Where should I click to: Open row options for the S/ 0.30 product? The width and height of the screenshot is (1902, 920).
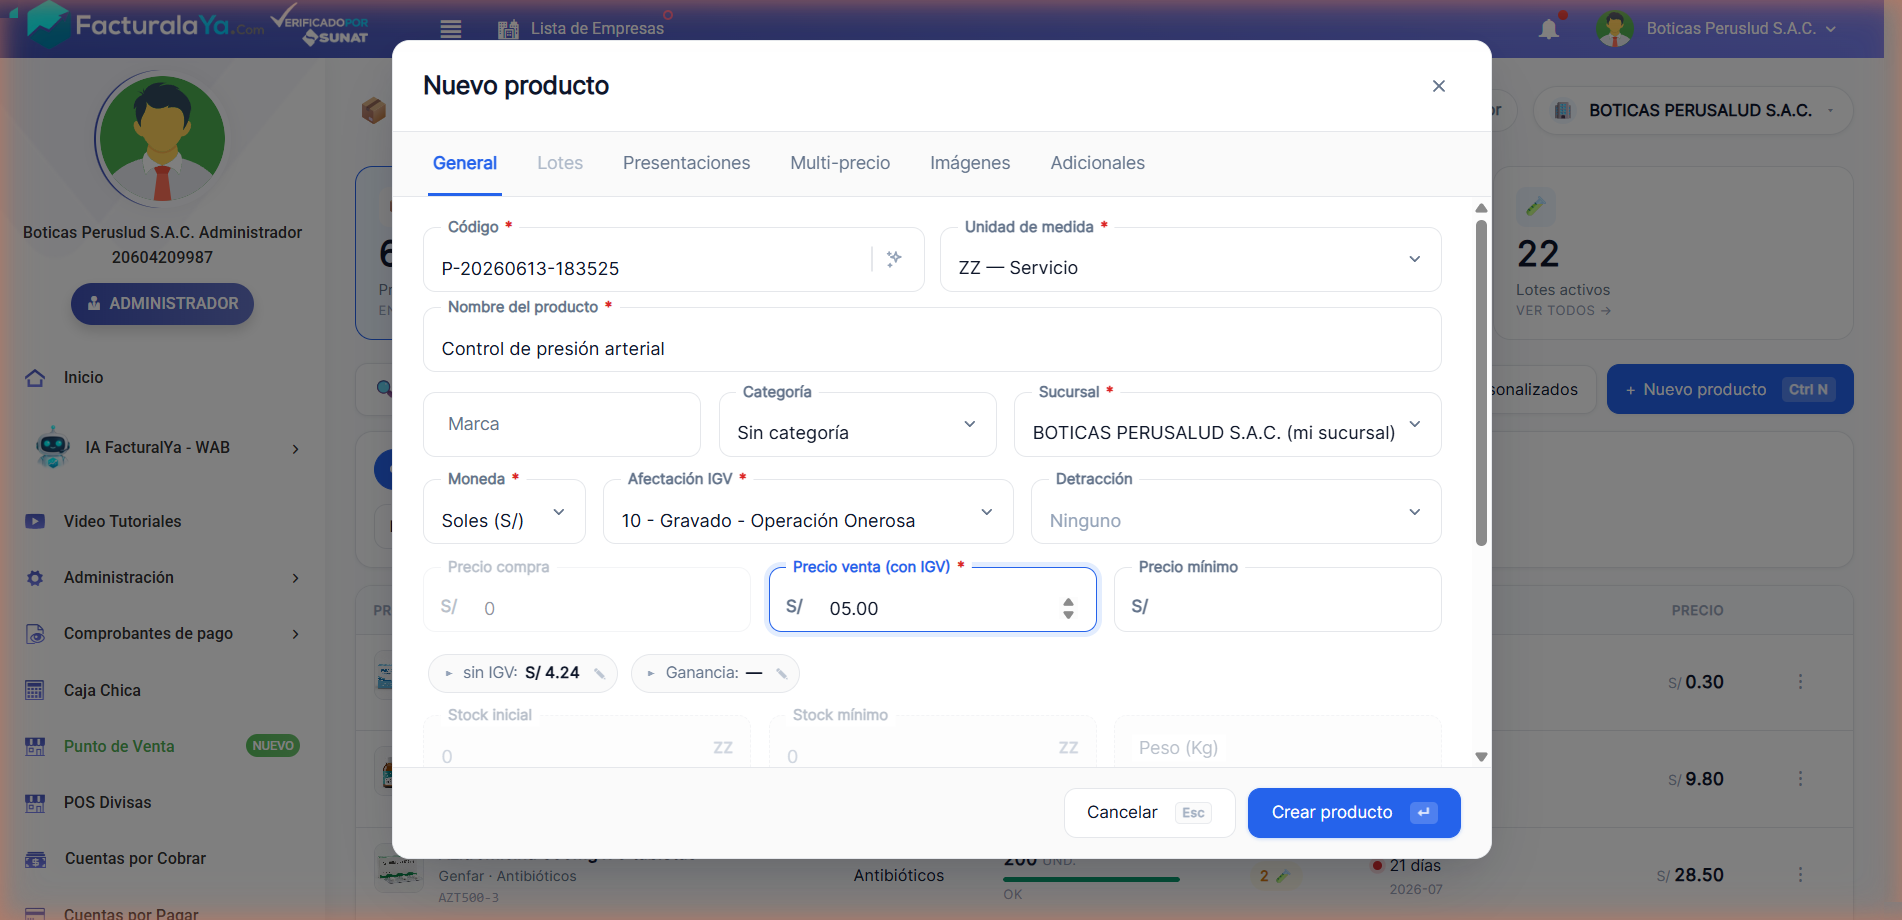pyautogui.click(x=1800, y=682)
